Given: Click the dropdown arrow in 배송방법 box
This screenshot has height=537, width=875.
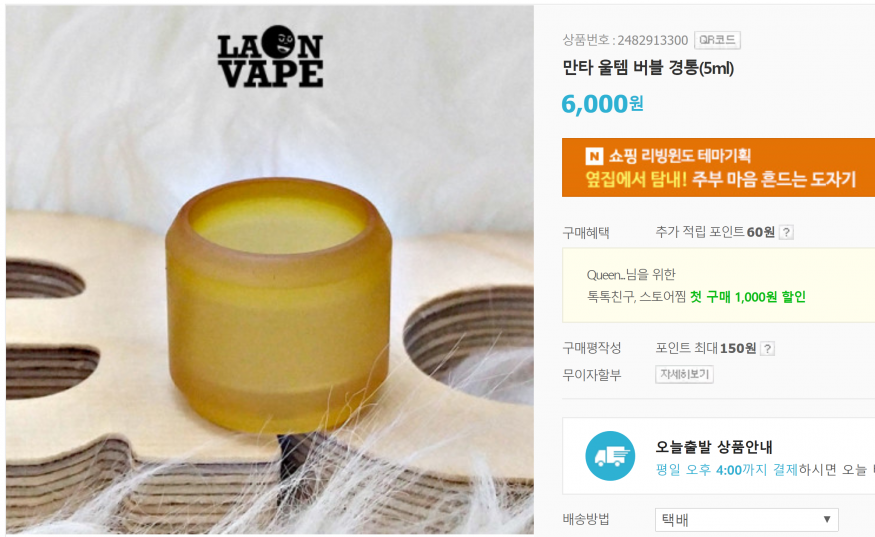Looking at the screenshot, I should [827, 520].
